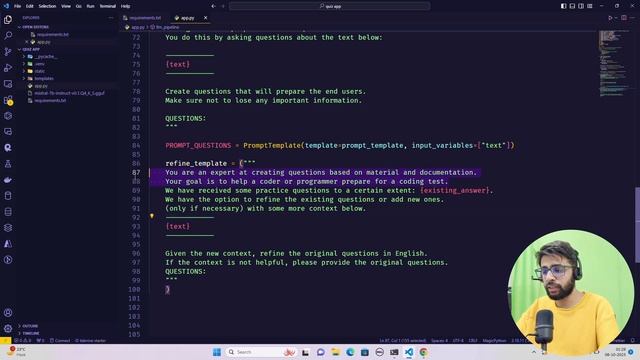Switch to the requirements.txt editor tab

(143, 18)
